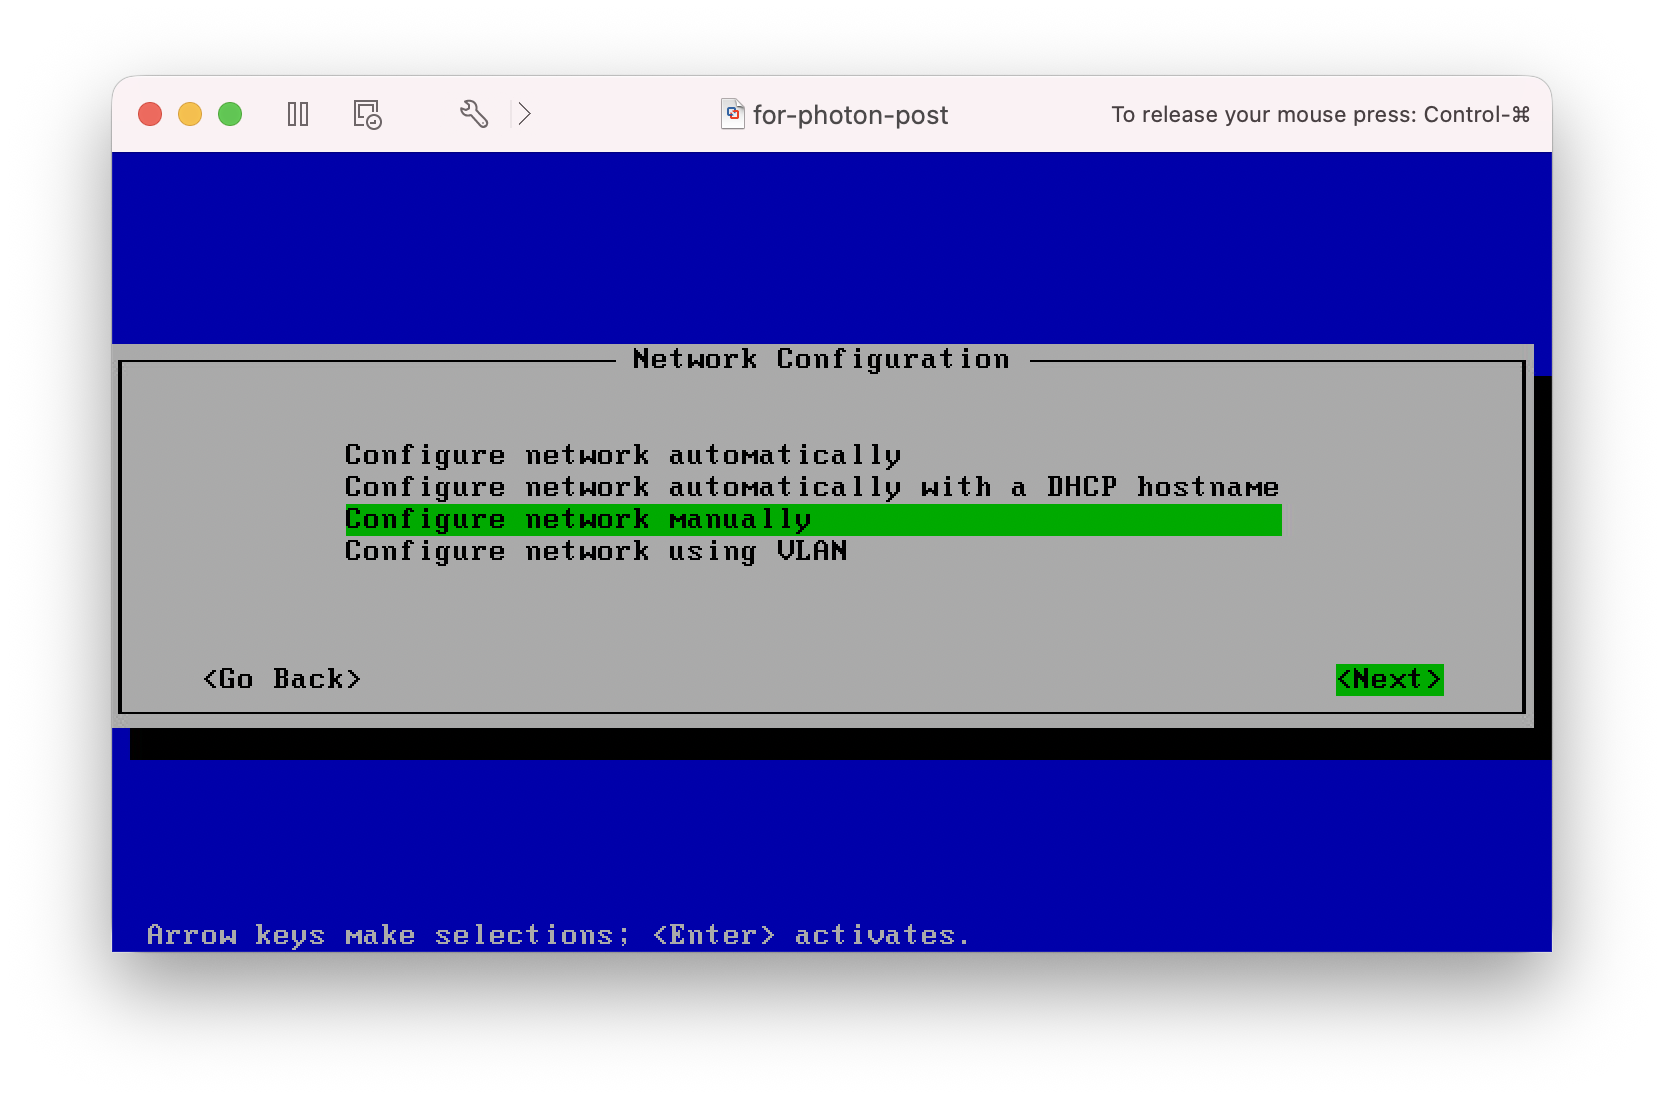The image size is (1664, 1100).
Task: Select the highlighted Configure network manually
Action: [578, 520]
